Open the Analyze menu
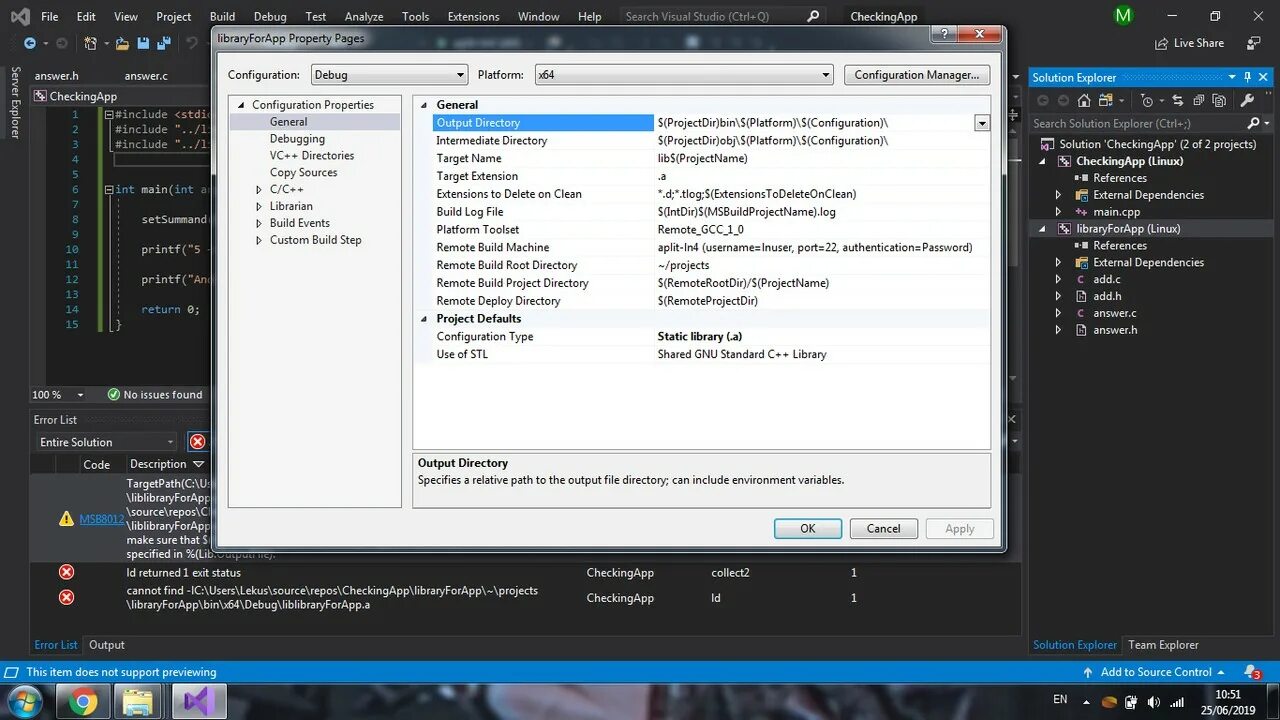 (363, 16)
